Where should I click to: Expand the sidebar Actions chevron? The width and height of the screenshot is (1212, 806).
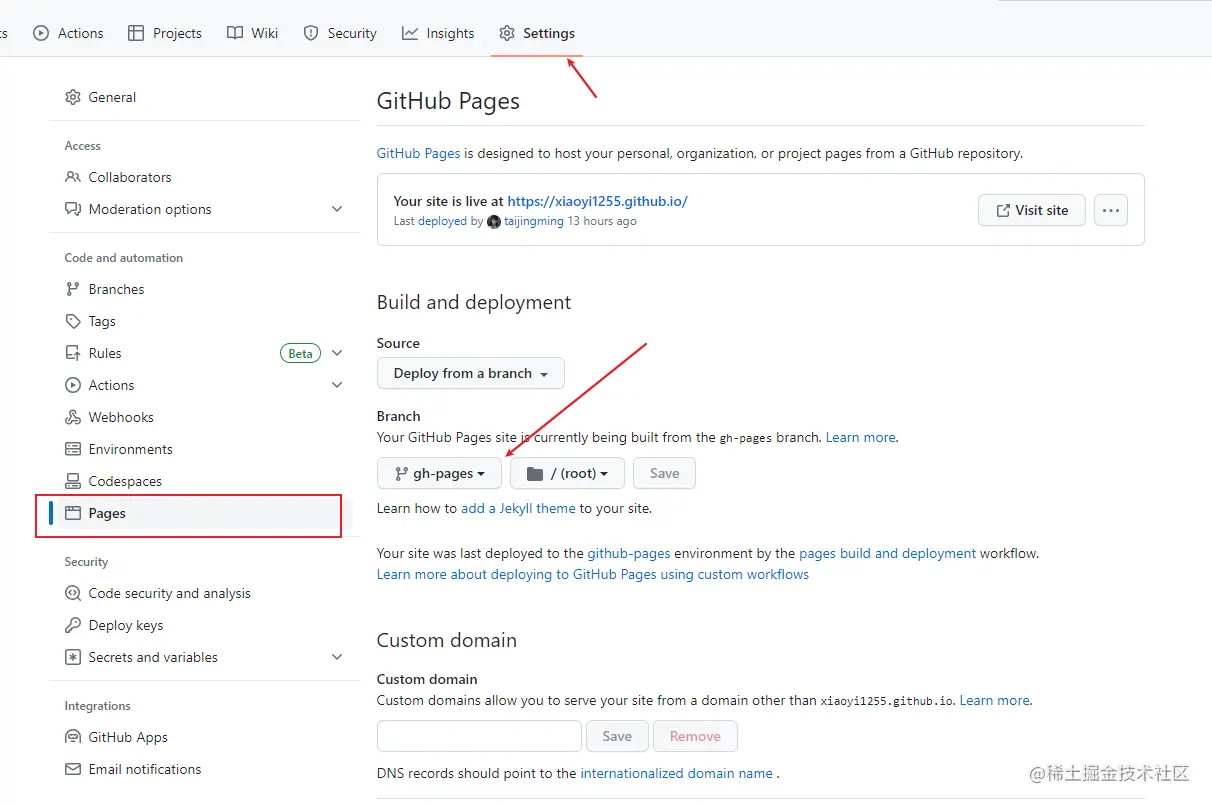(337, 385)
